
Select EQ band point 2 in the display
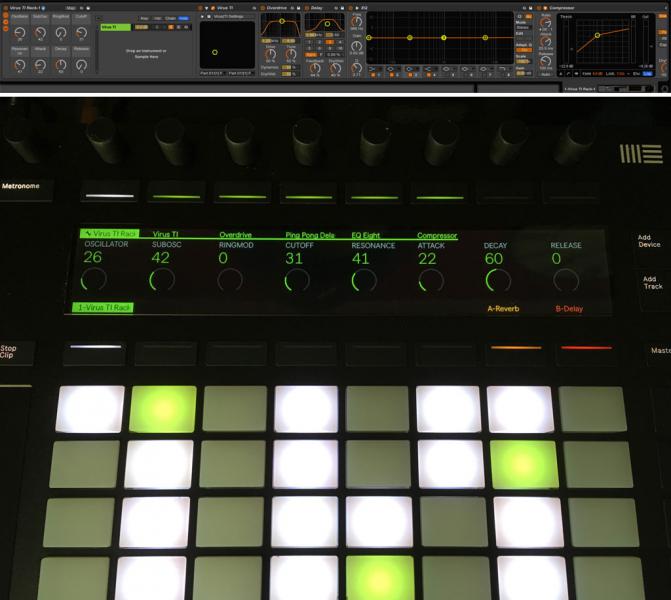click(x=410, y=38)
